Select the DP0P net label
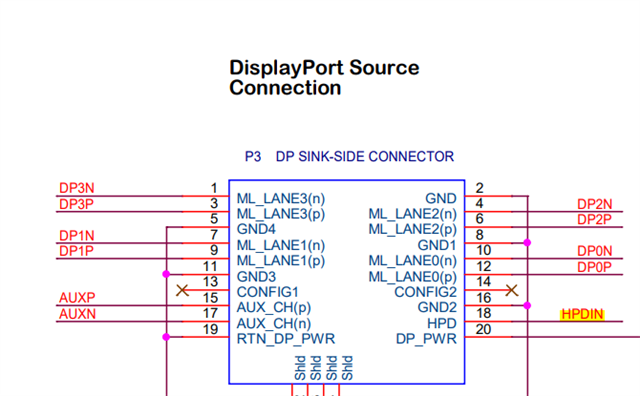The image size is (640, 396). [594, 267]
